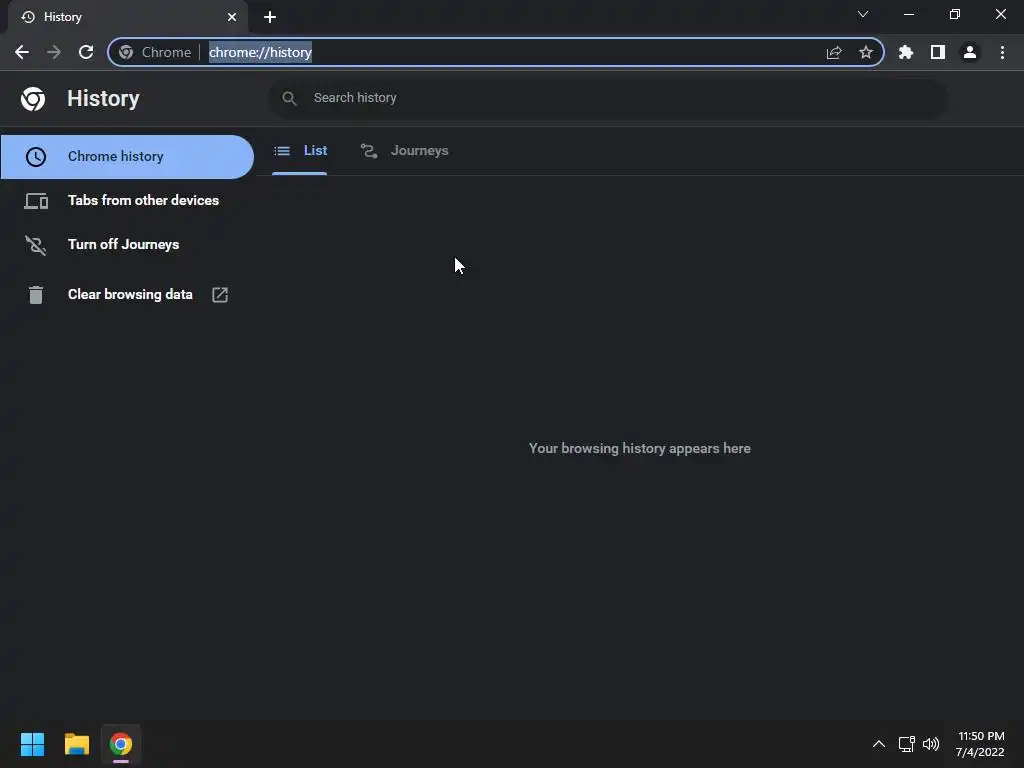The height and width of the screenshot is (768, 1024).
Task: Select the History browser tab
Action: 127,17
